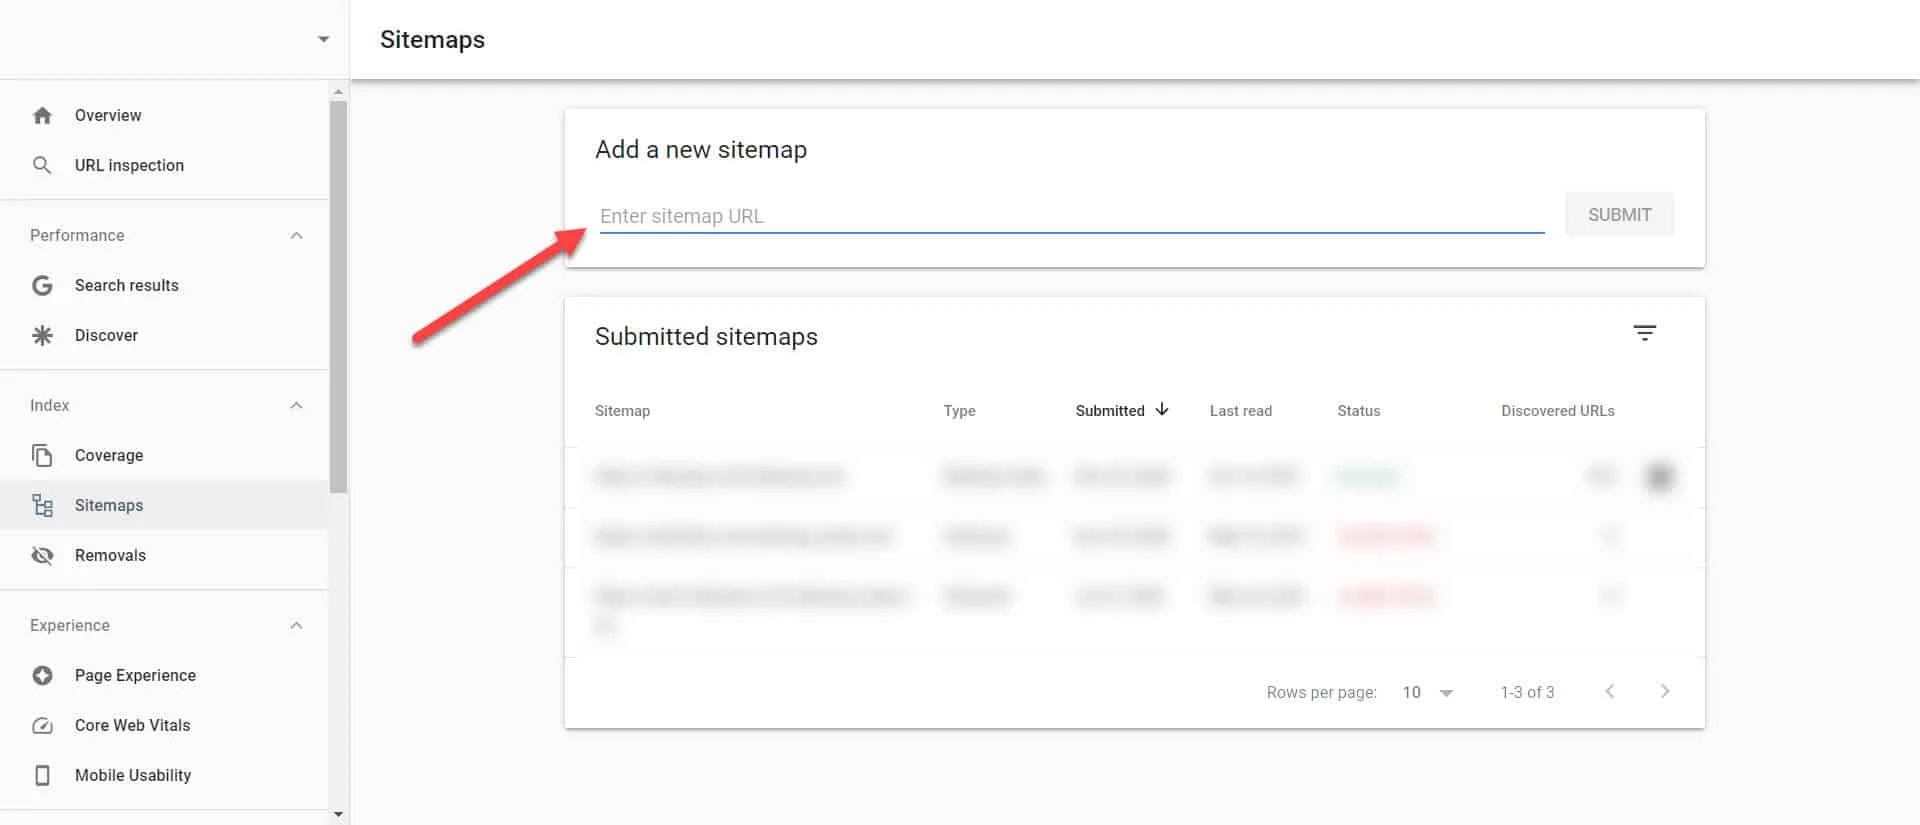Select Sitemaps in sidebar
Screen dimensions: 1920x825
(164, 505)
